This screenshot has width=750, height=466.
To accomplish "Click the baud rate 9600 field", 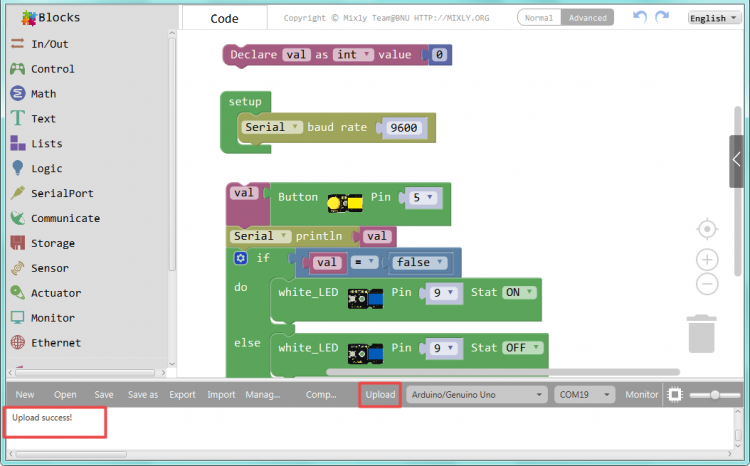I will tap(404, 128).
